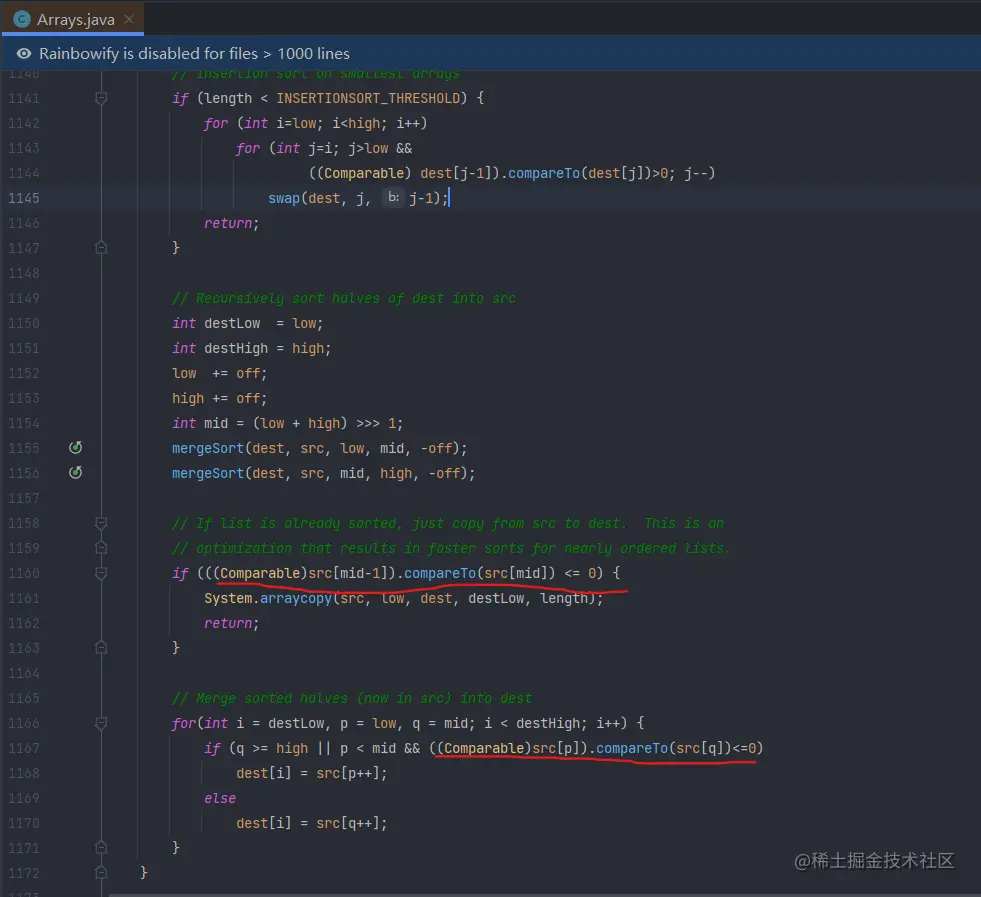Click the eye icon in Rainbowify notification
The height and width of the screenshot is (897, 981).
[24, 54]
